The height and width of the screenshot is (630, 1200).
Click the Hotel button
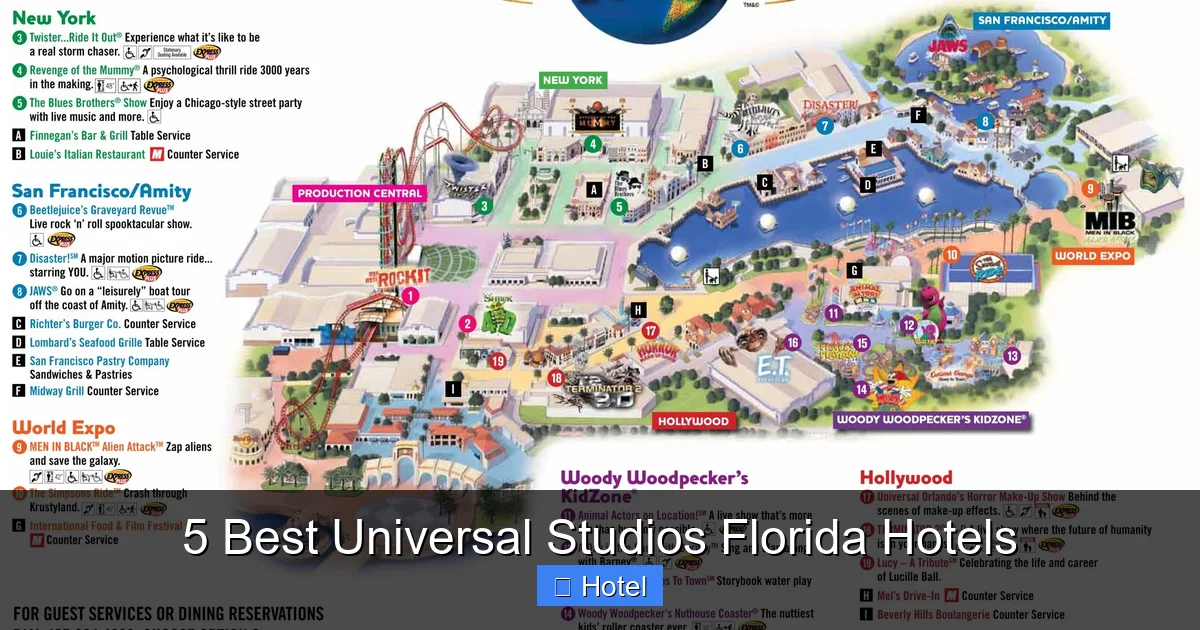pyautogui.click(x=600, y=586)
